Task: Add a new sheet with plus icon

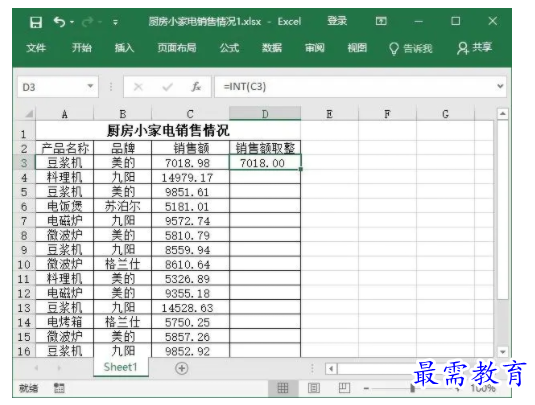Action: (182, 368)
